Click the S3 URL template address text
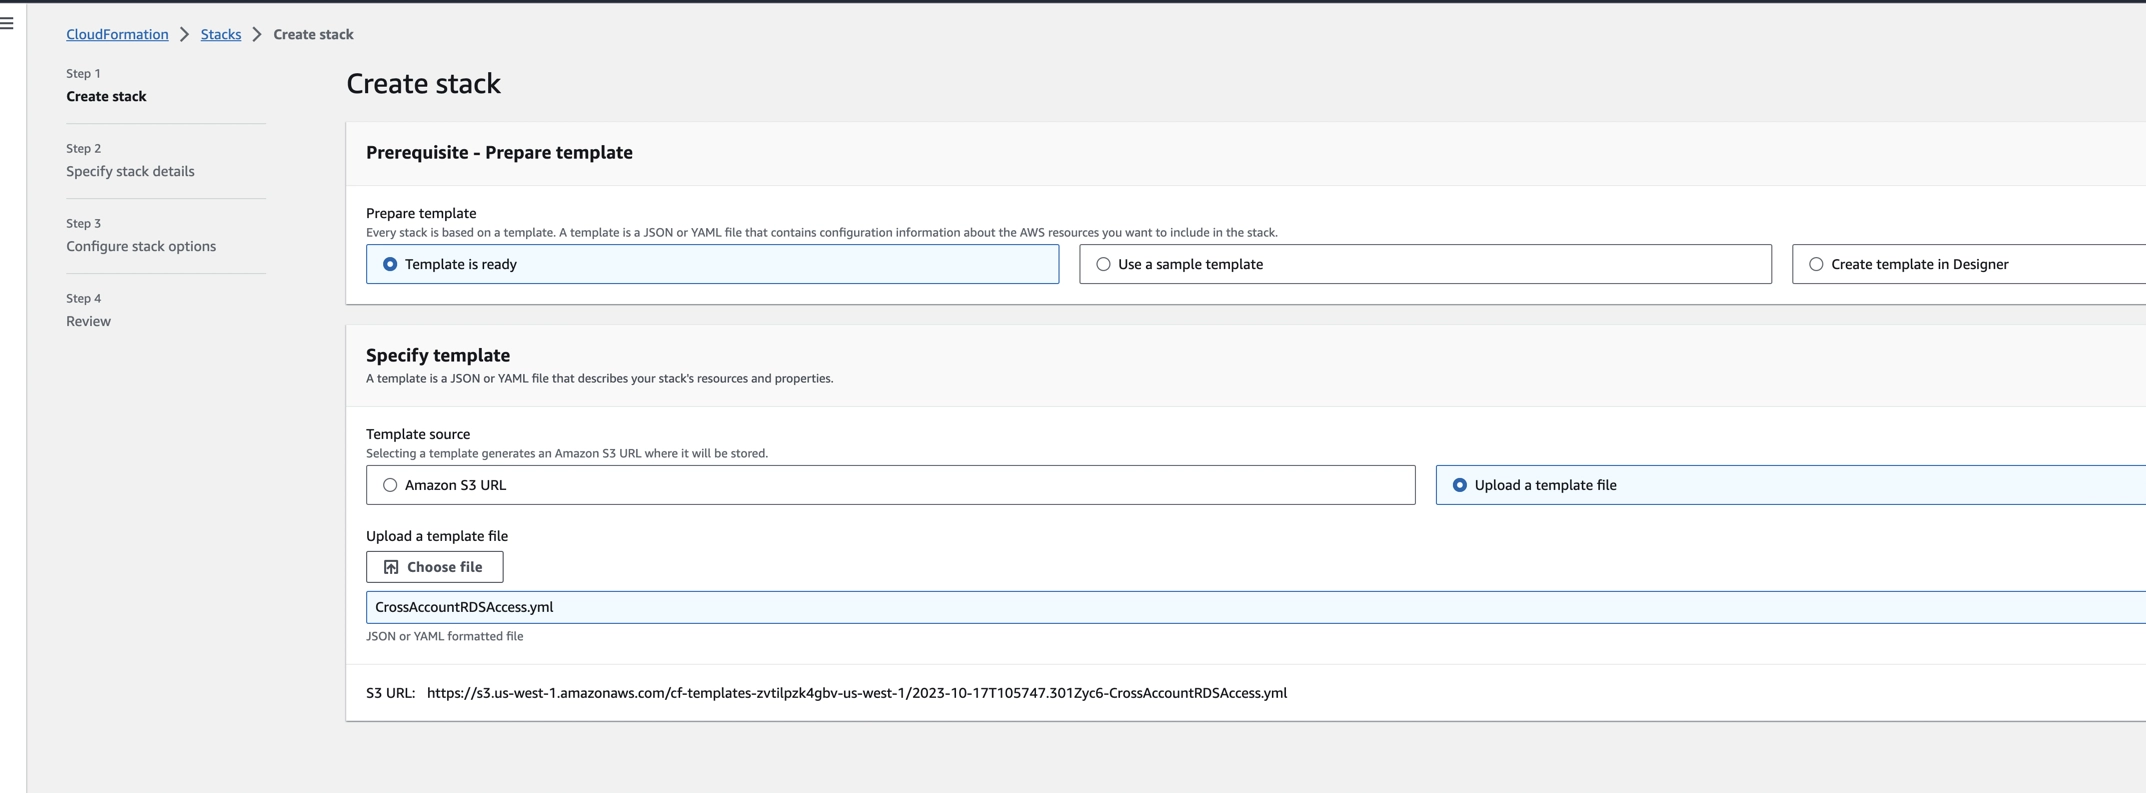Image resolution: width=2146 pixels, height=793 pixels. click(x=856, y=693)
